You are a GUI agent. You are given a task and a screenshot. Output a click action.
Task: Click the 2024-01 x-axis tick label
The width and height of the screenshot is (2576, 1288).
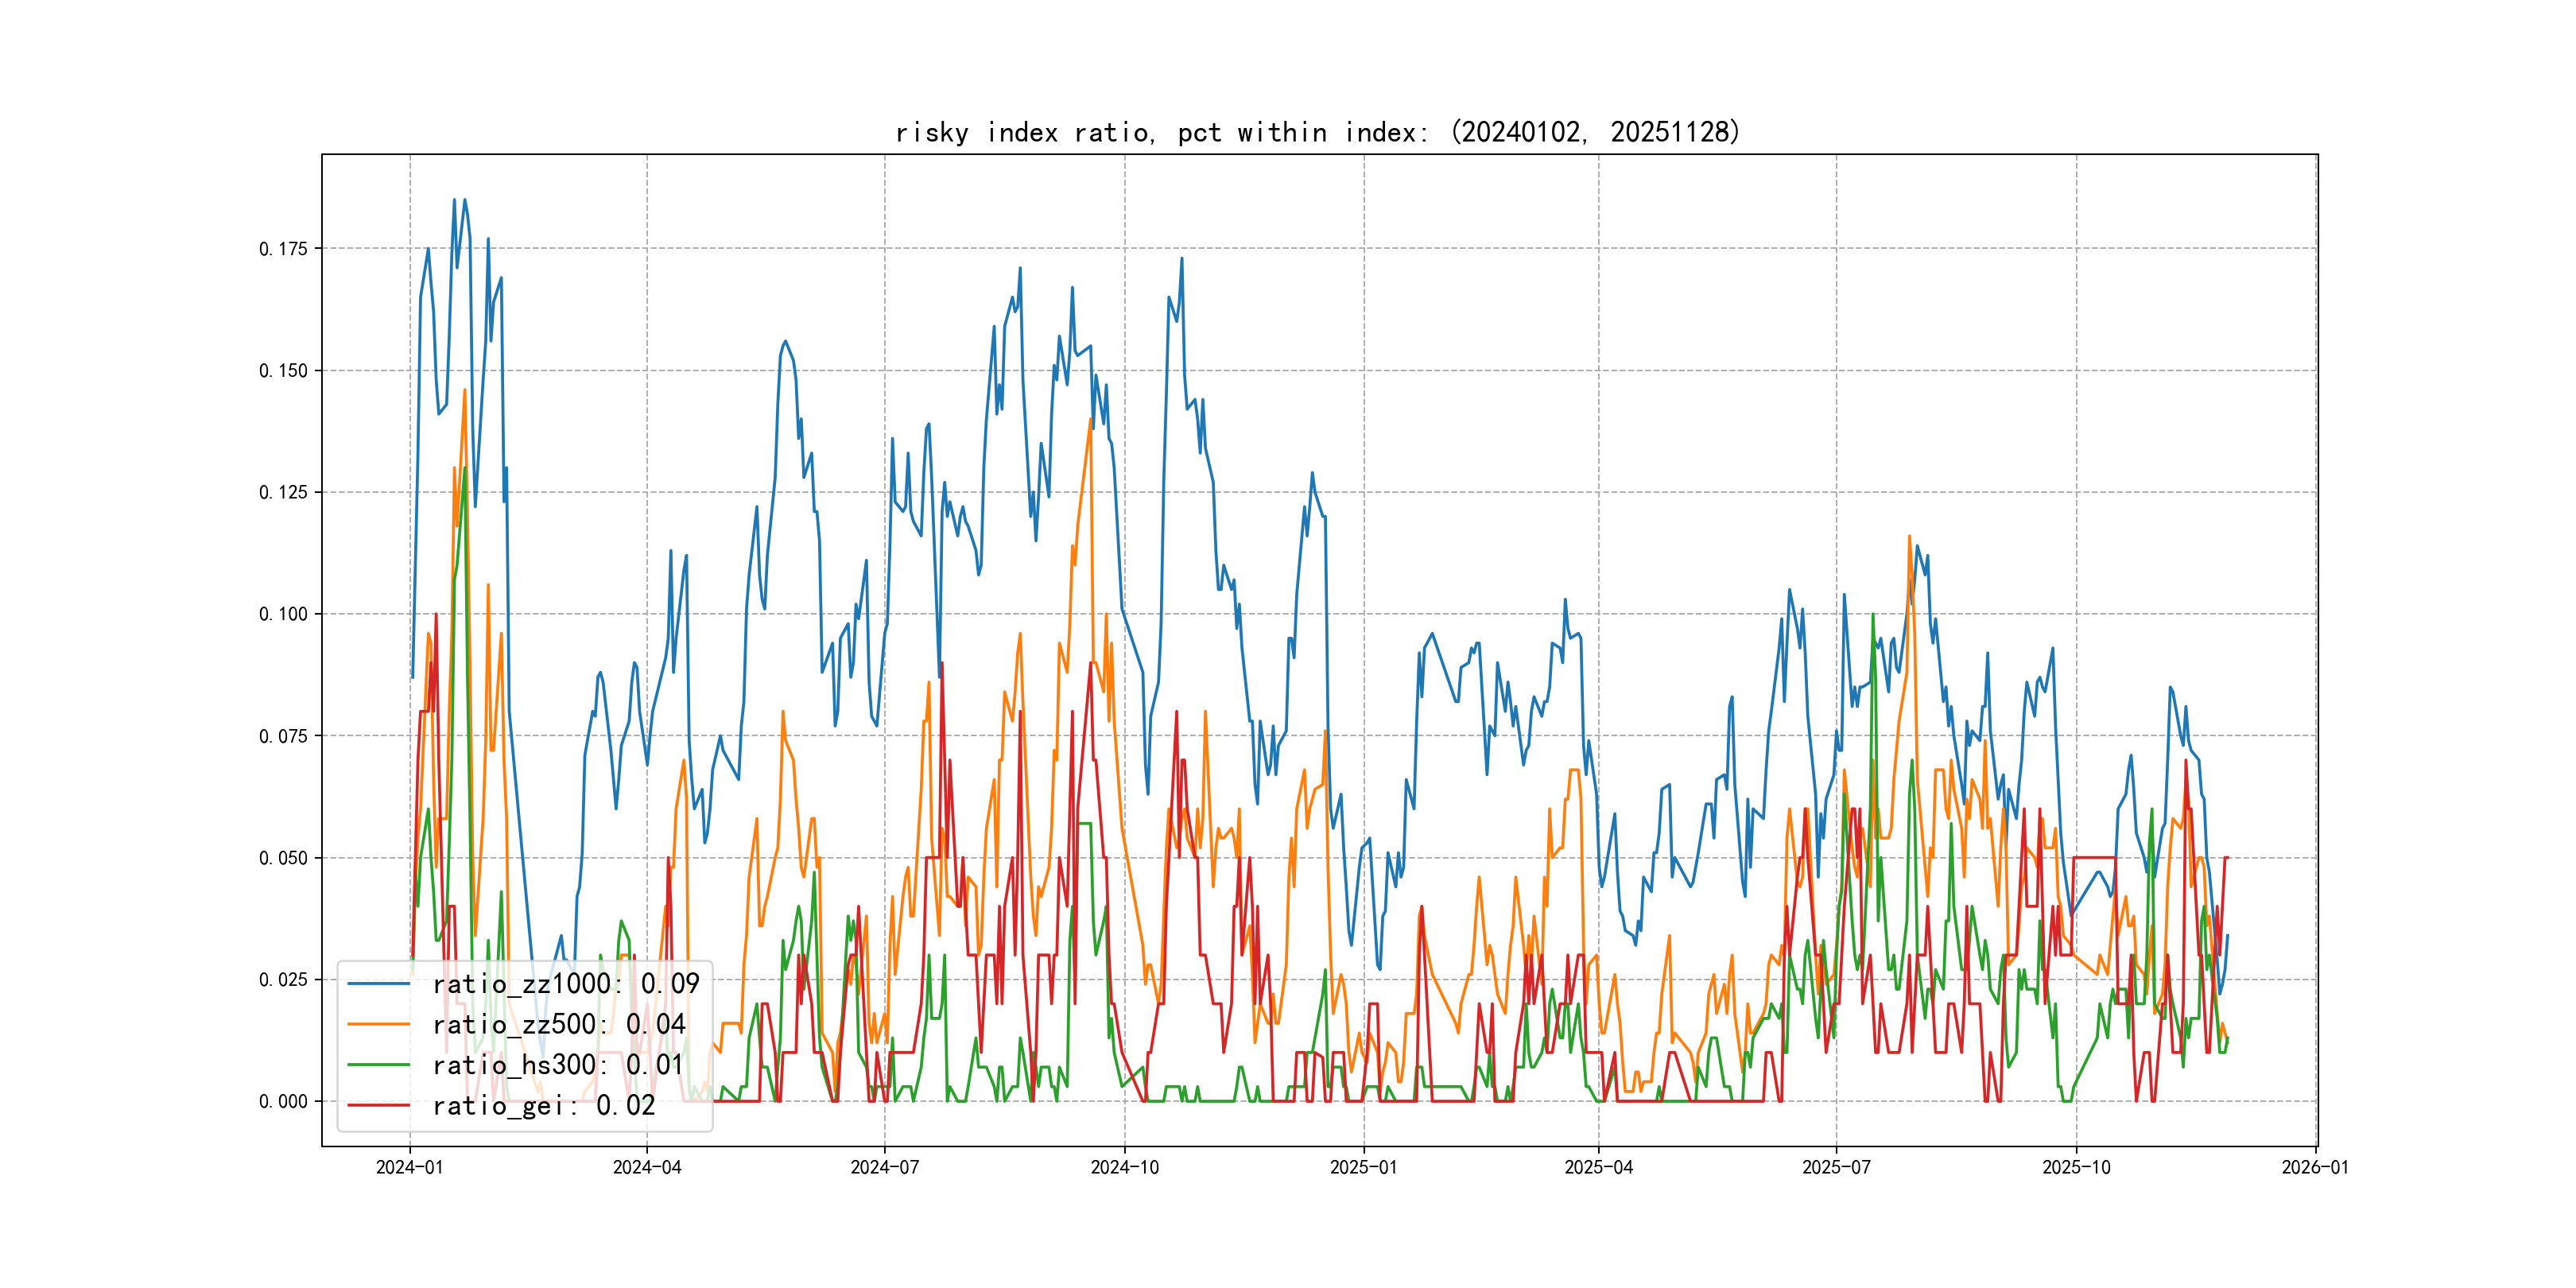409,1167
